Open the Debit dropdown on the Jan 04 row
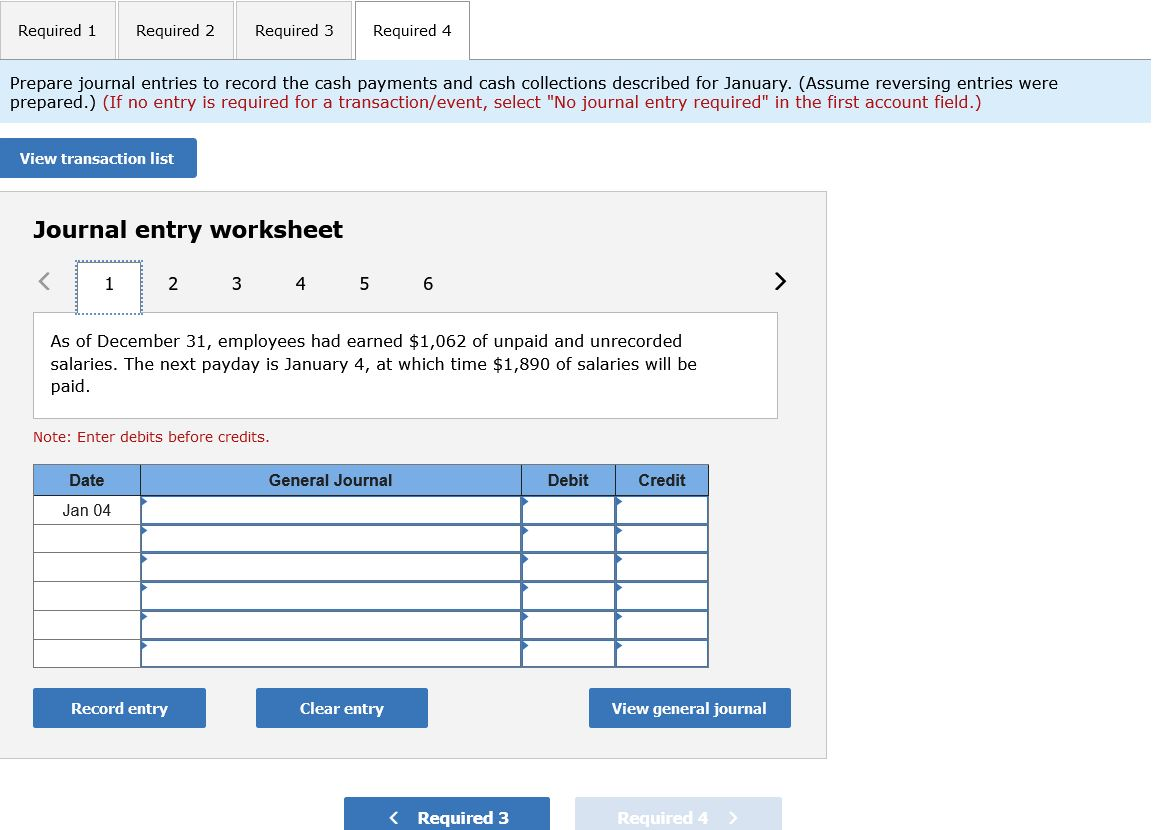The width and height of the screenshot is (1153, 830). pos(567,509)
